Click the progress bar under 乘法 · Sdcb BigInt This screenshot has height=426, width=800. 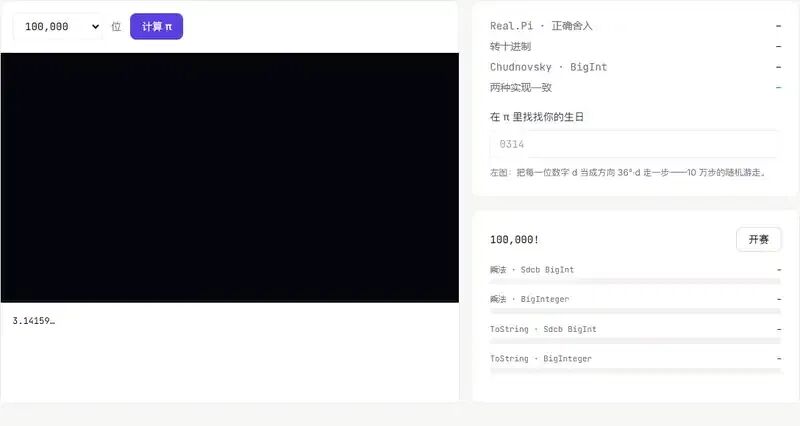point(635,281)
